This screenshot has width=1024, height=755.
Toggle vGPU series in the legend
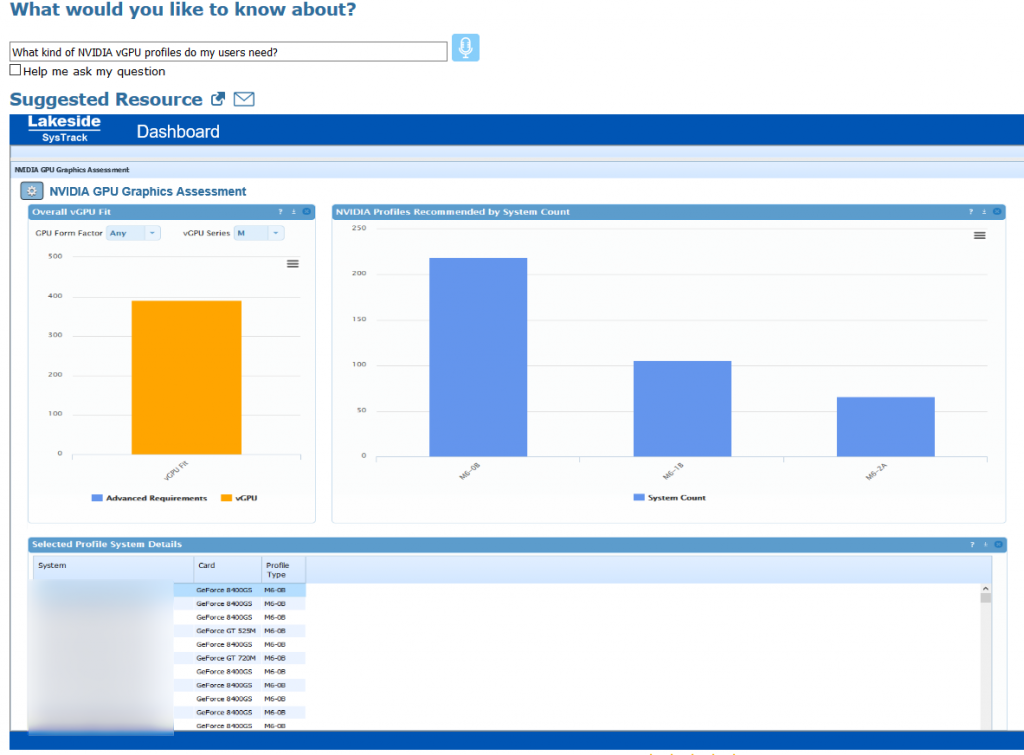click(x=239, y=498)
